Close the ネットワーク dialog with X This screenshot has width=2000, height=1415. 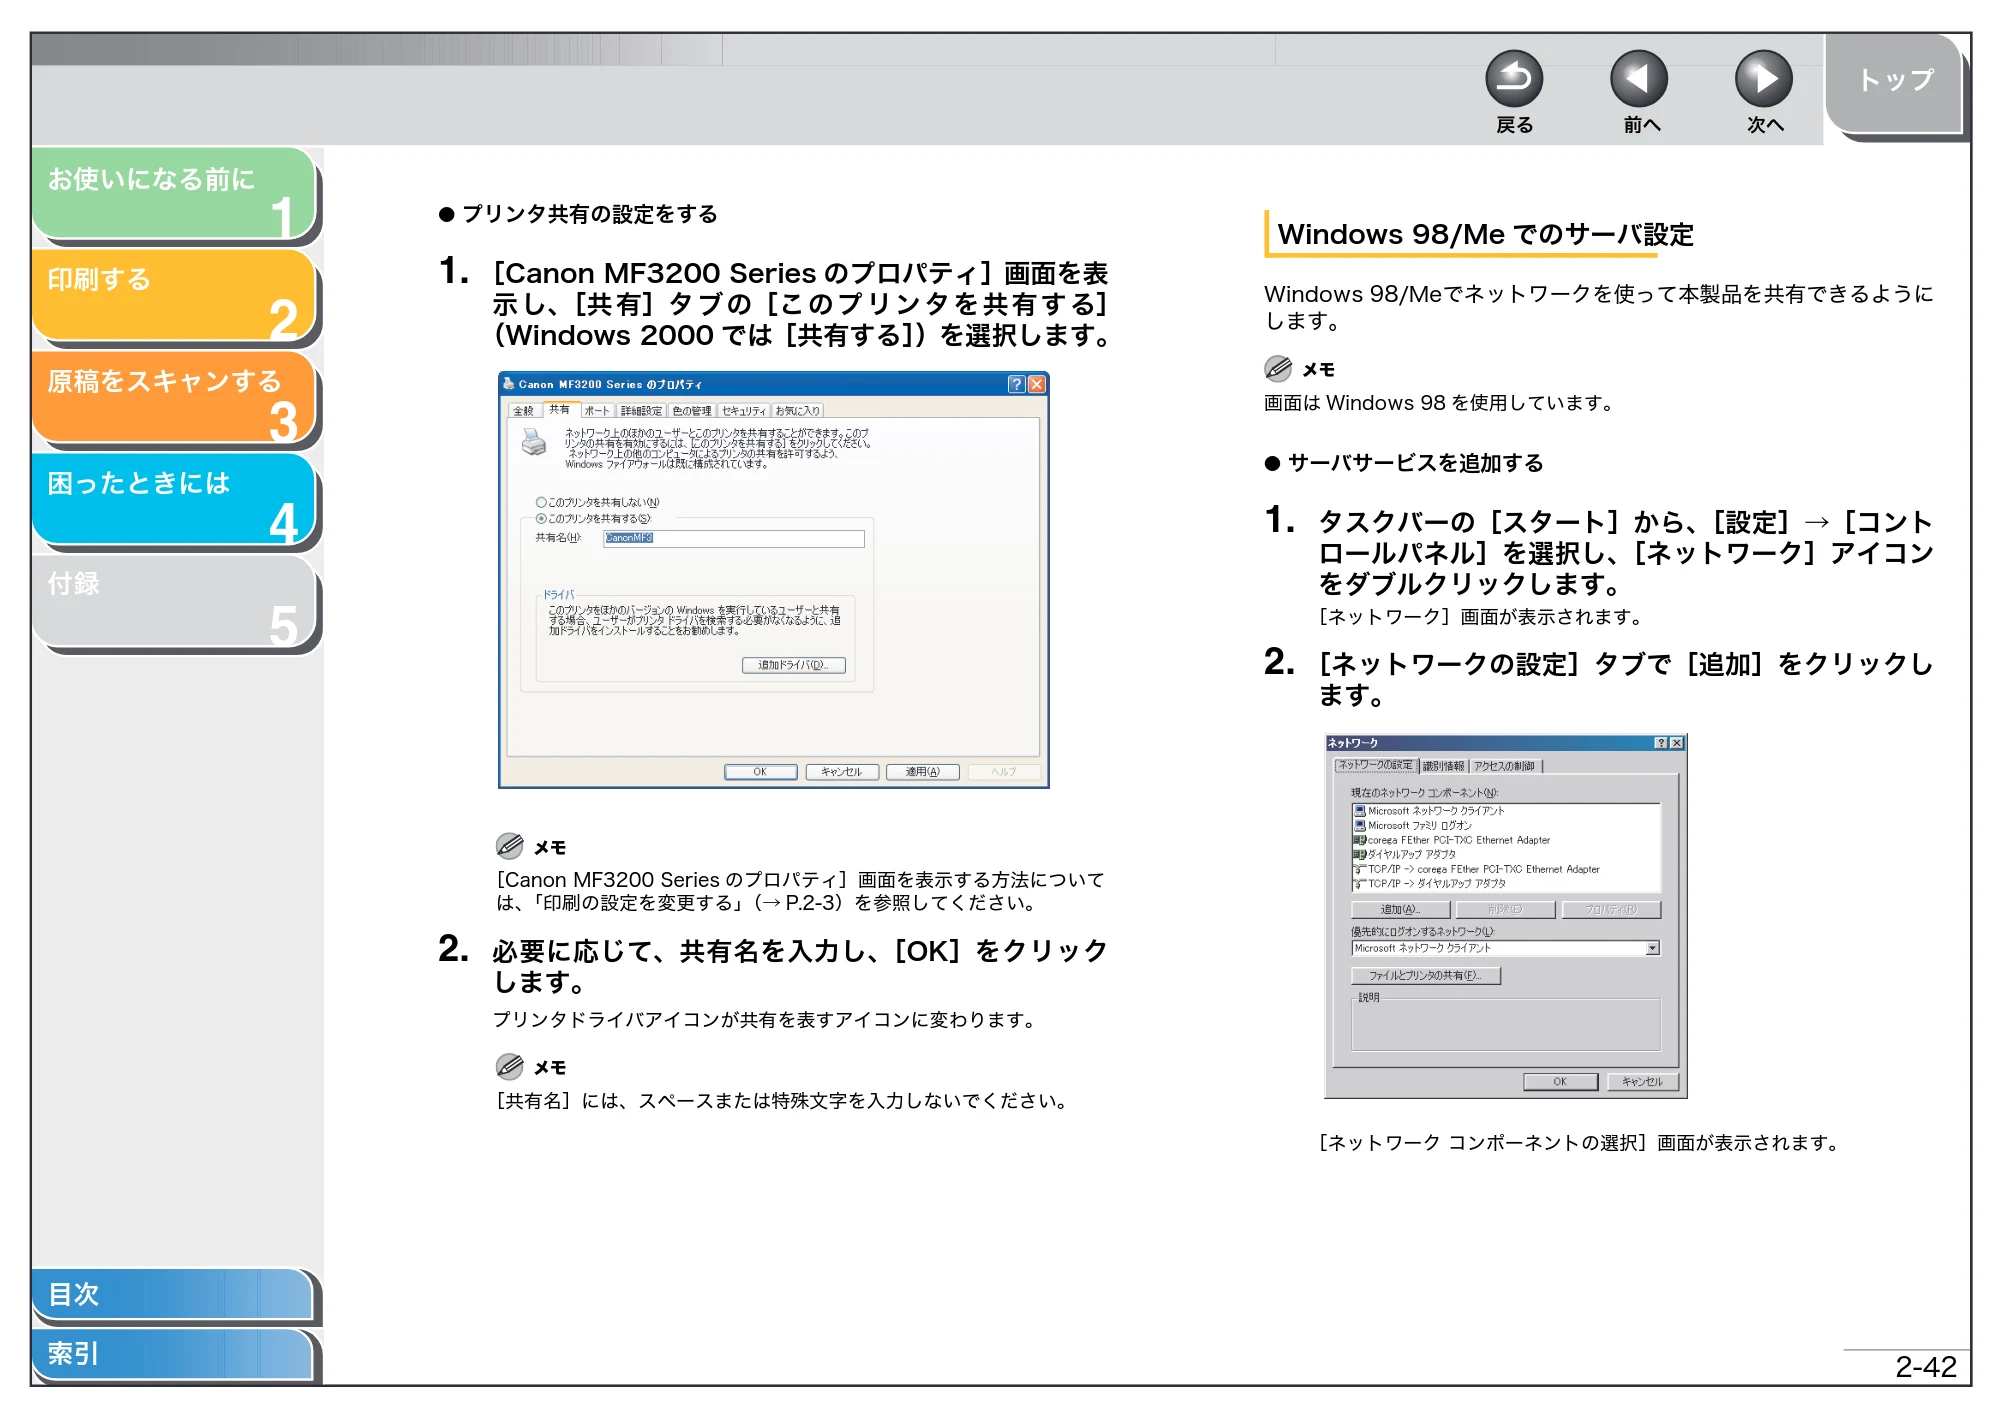[x=1677, y=743]
